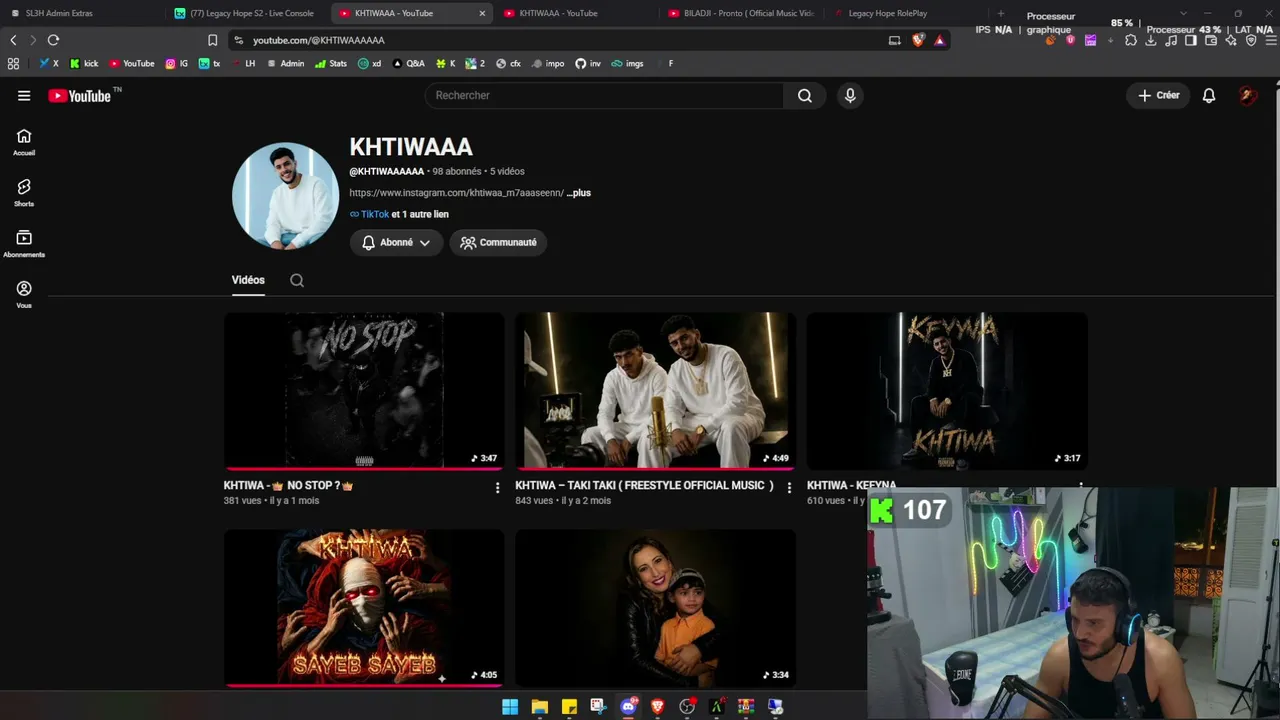Open the cfx bookmark
This screenshot has height=720, width=1280.
pos(508,63)
